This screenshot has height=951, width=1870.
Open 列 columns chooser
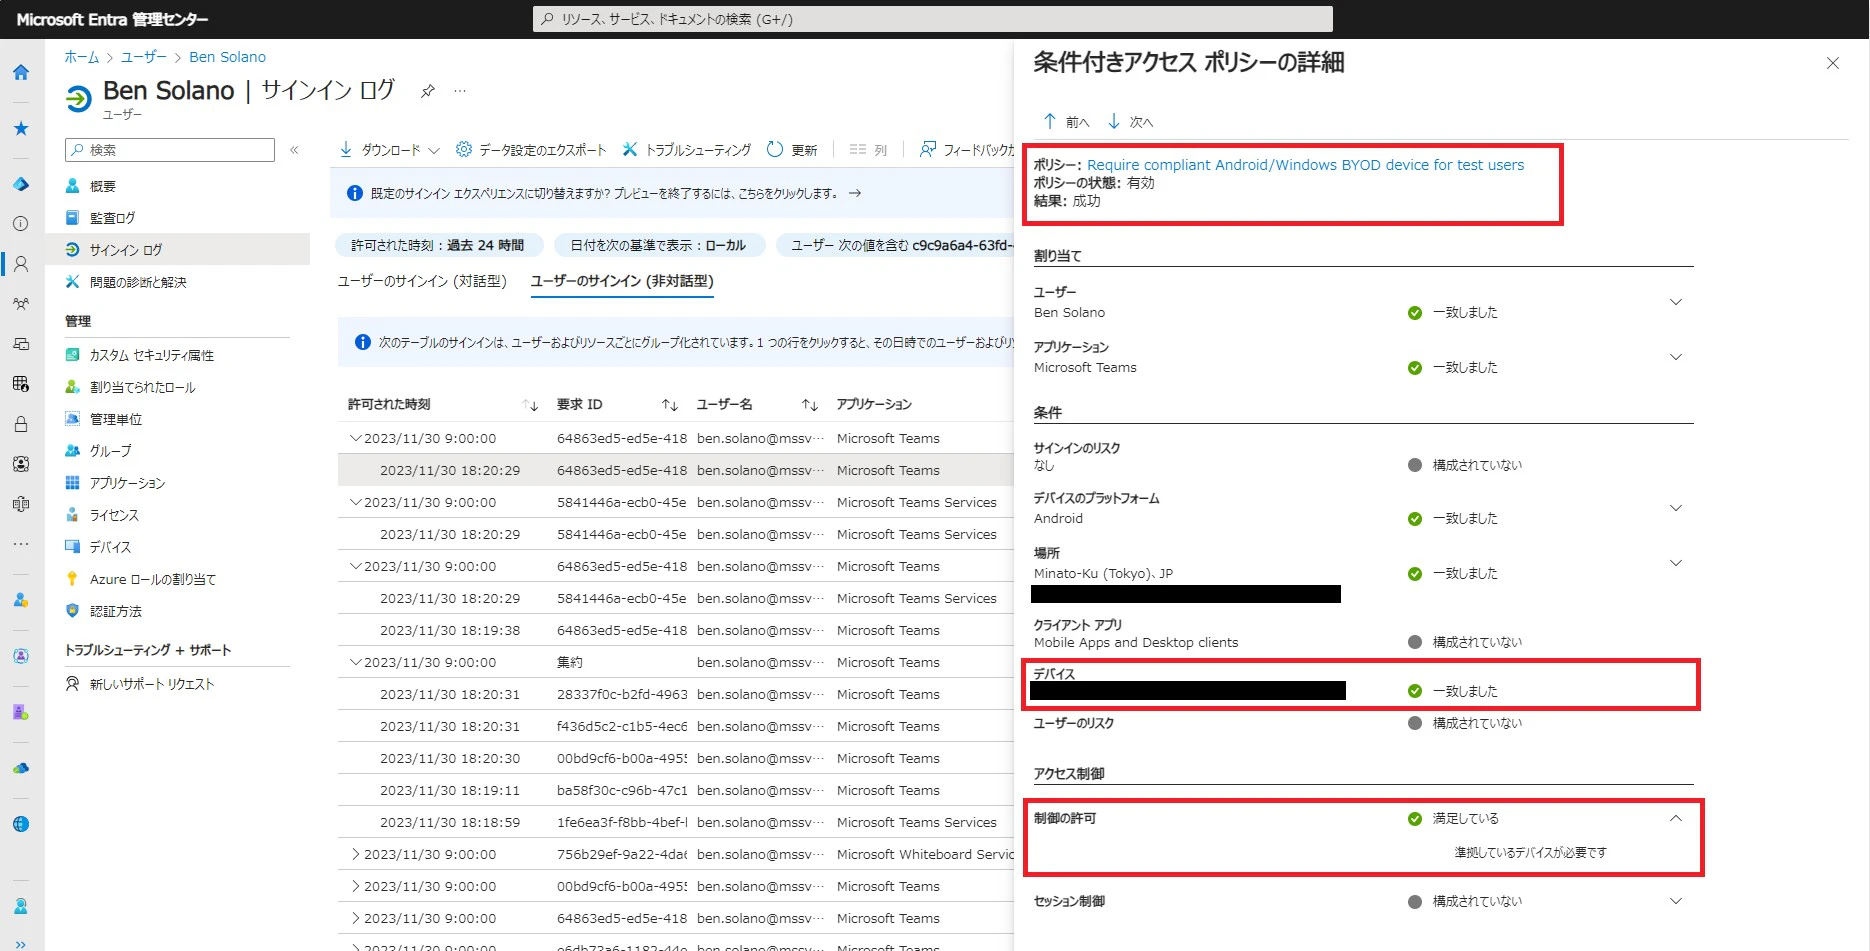[x=868, y=150]
